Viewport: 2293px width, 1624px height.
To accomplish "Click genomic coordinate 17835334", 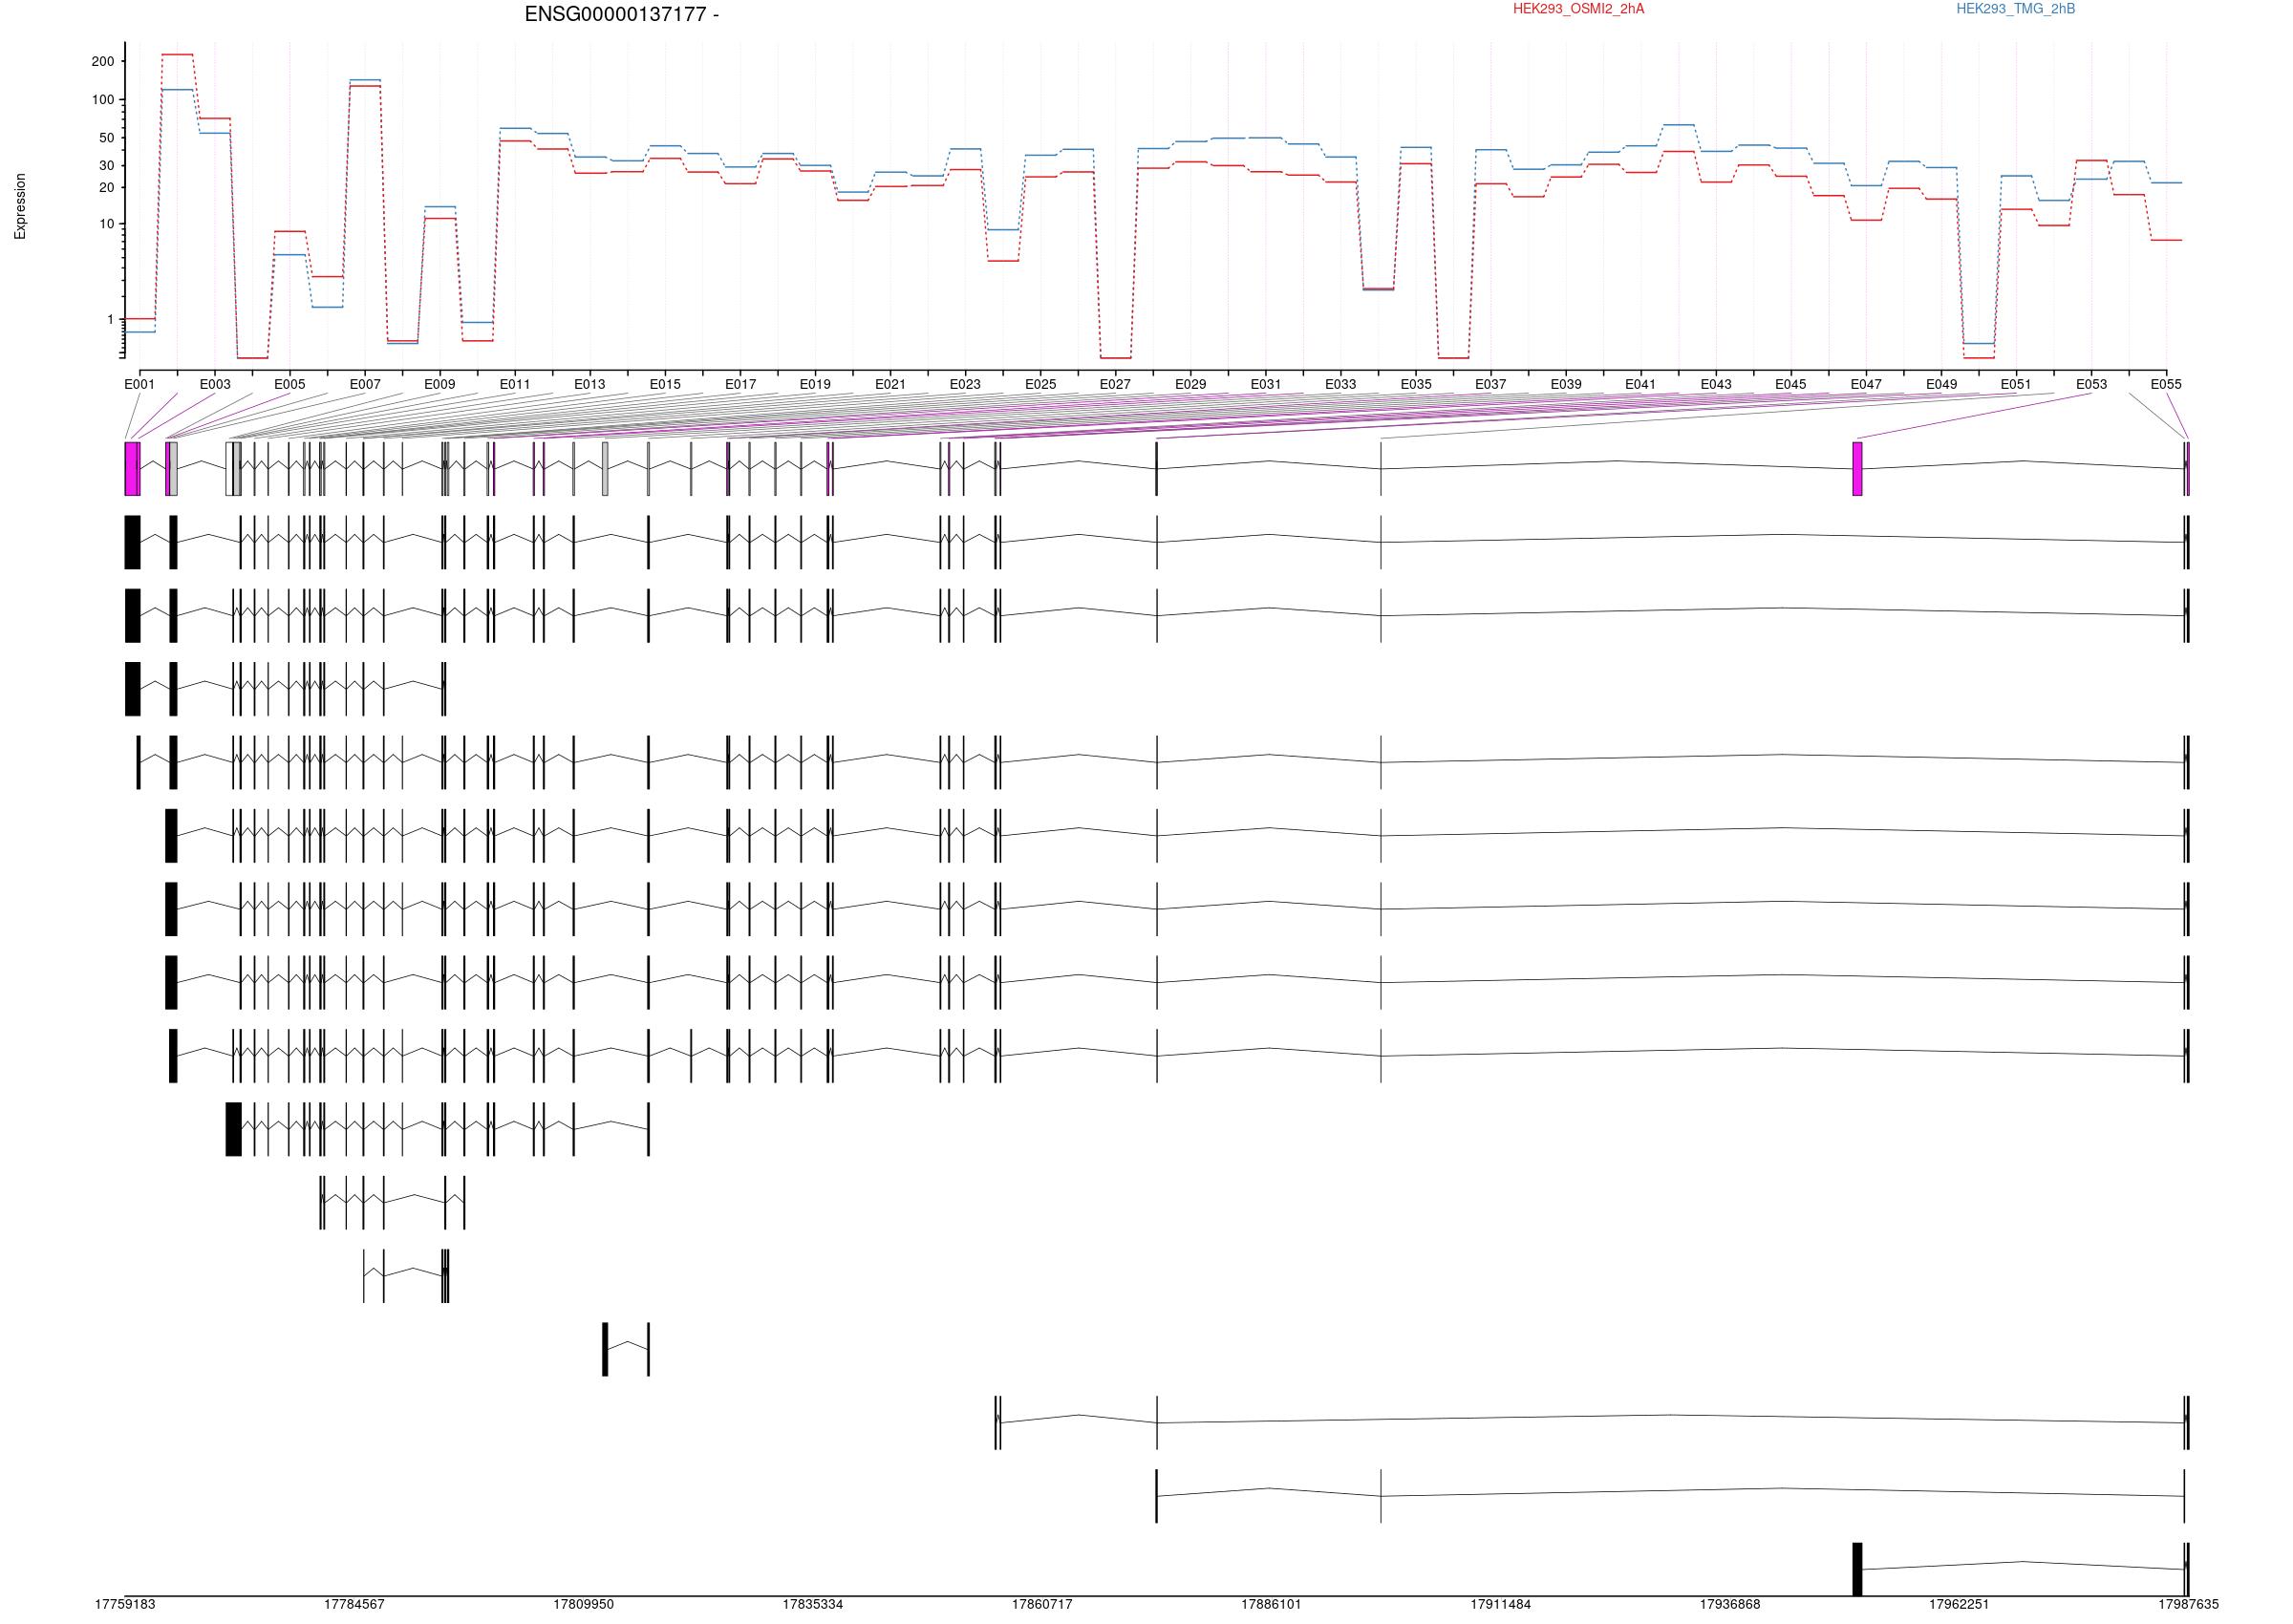I will [813, 1604].
